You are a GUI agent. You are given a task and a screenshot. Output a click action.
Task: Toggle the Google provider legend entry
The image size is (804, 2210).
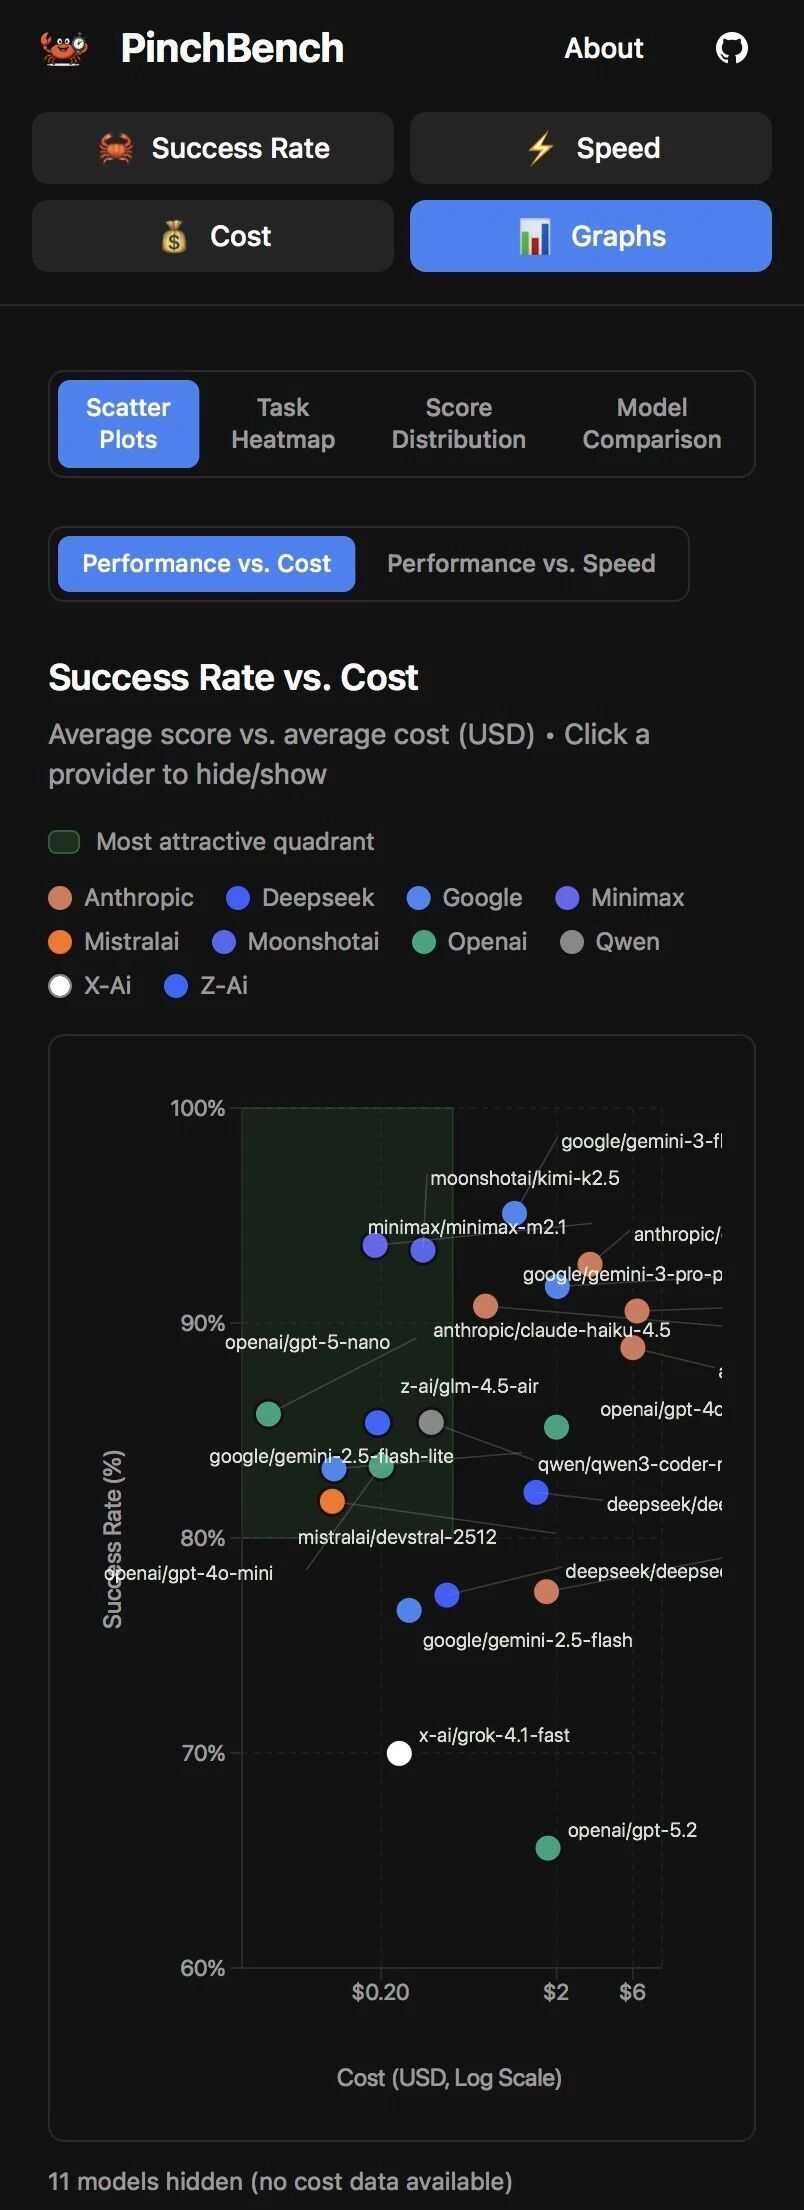coord(465,898)
